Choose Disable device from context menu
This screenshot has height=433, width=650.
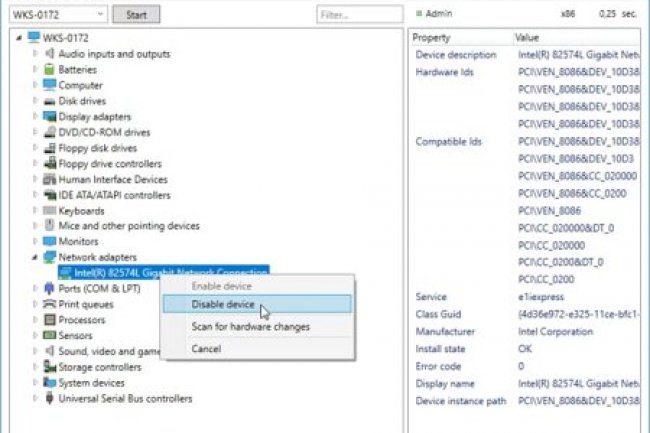click(x=223, y=304)
